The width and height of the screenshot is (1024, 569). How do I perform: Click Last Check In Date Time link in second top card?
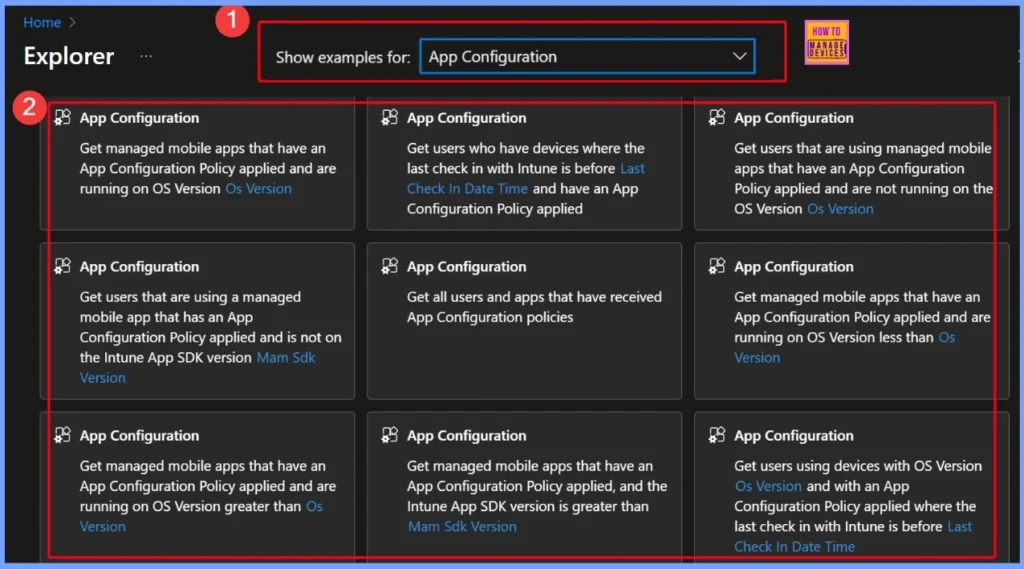[467, 189]
